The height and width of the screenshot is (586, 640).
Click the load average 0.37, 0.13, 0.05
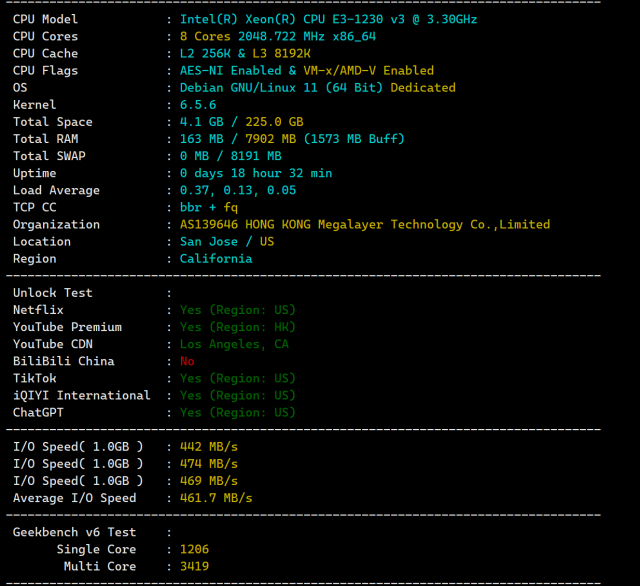point(238,191)
